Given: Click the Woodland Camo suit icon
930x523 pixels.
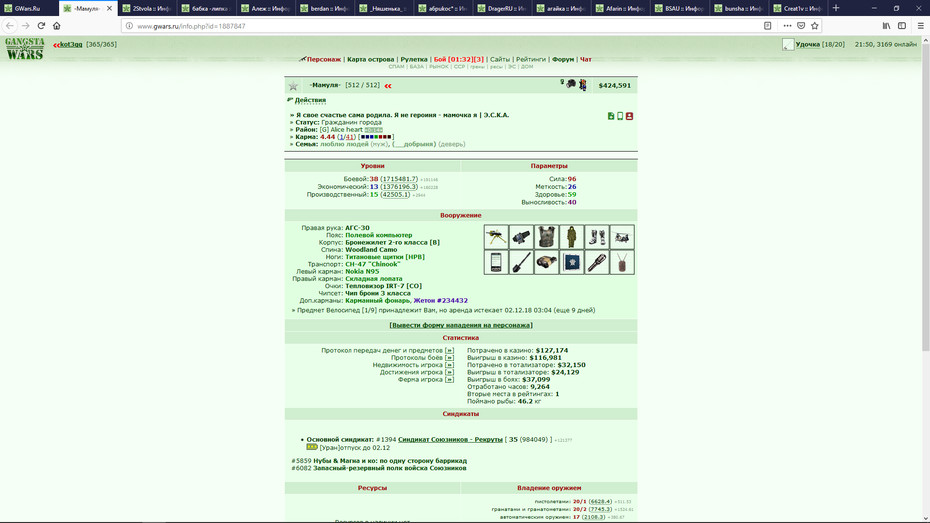Looking at the screenshot, I should coord(571,237).
